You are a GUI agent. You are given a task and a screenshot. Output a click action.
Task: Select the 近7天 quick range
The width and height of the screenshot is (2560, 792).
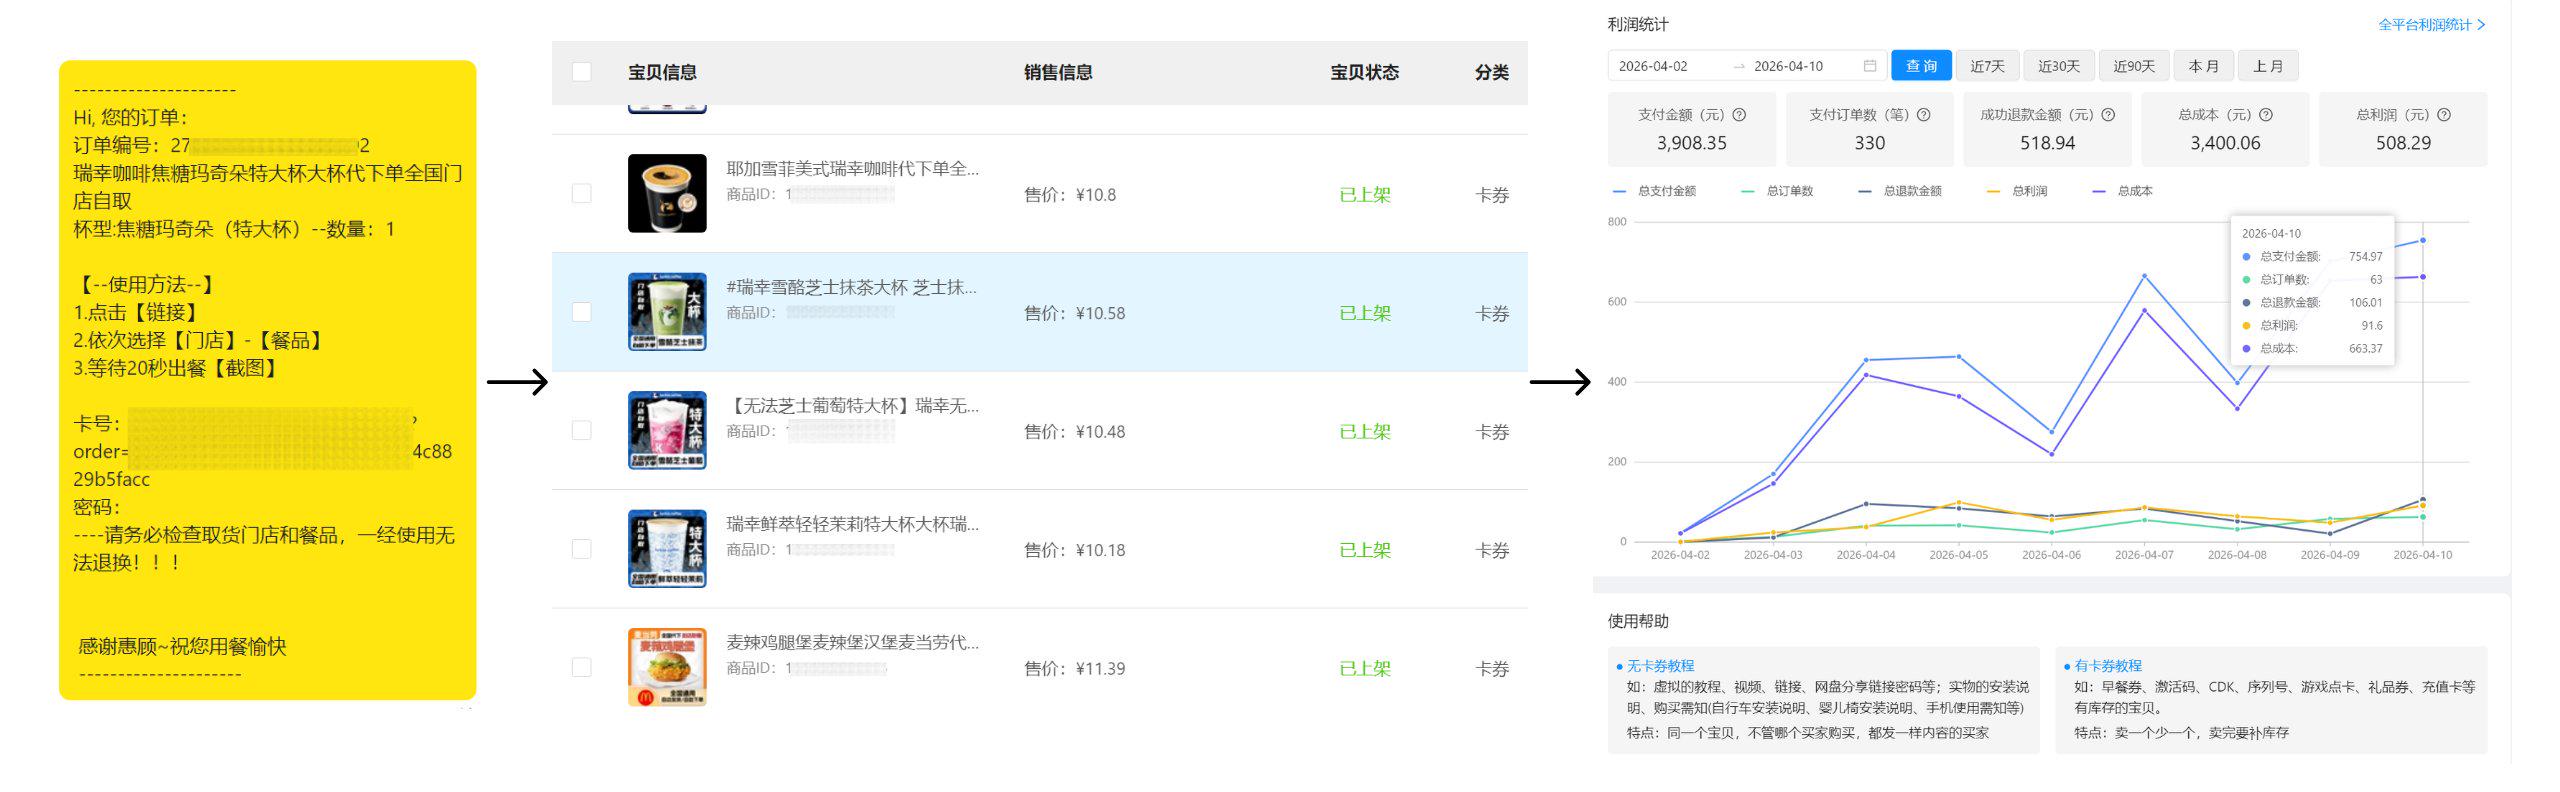coord(1987,66)
